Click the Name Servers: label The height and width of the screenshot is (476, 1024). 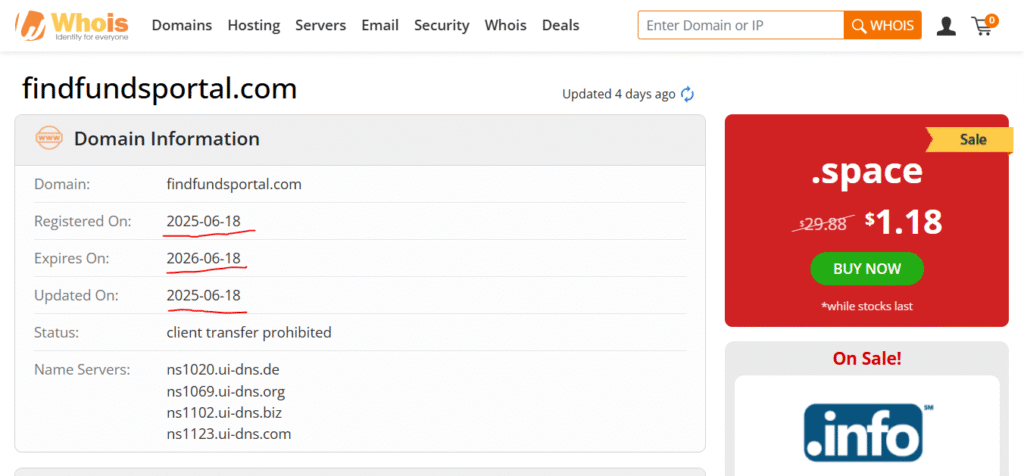coord(82,370)
